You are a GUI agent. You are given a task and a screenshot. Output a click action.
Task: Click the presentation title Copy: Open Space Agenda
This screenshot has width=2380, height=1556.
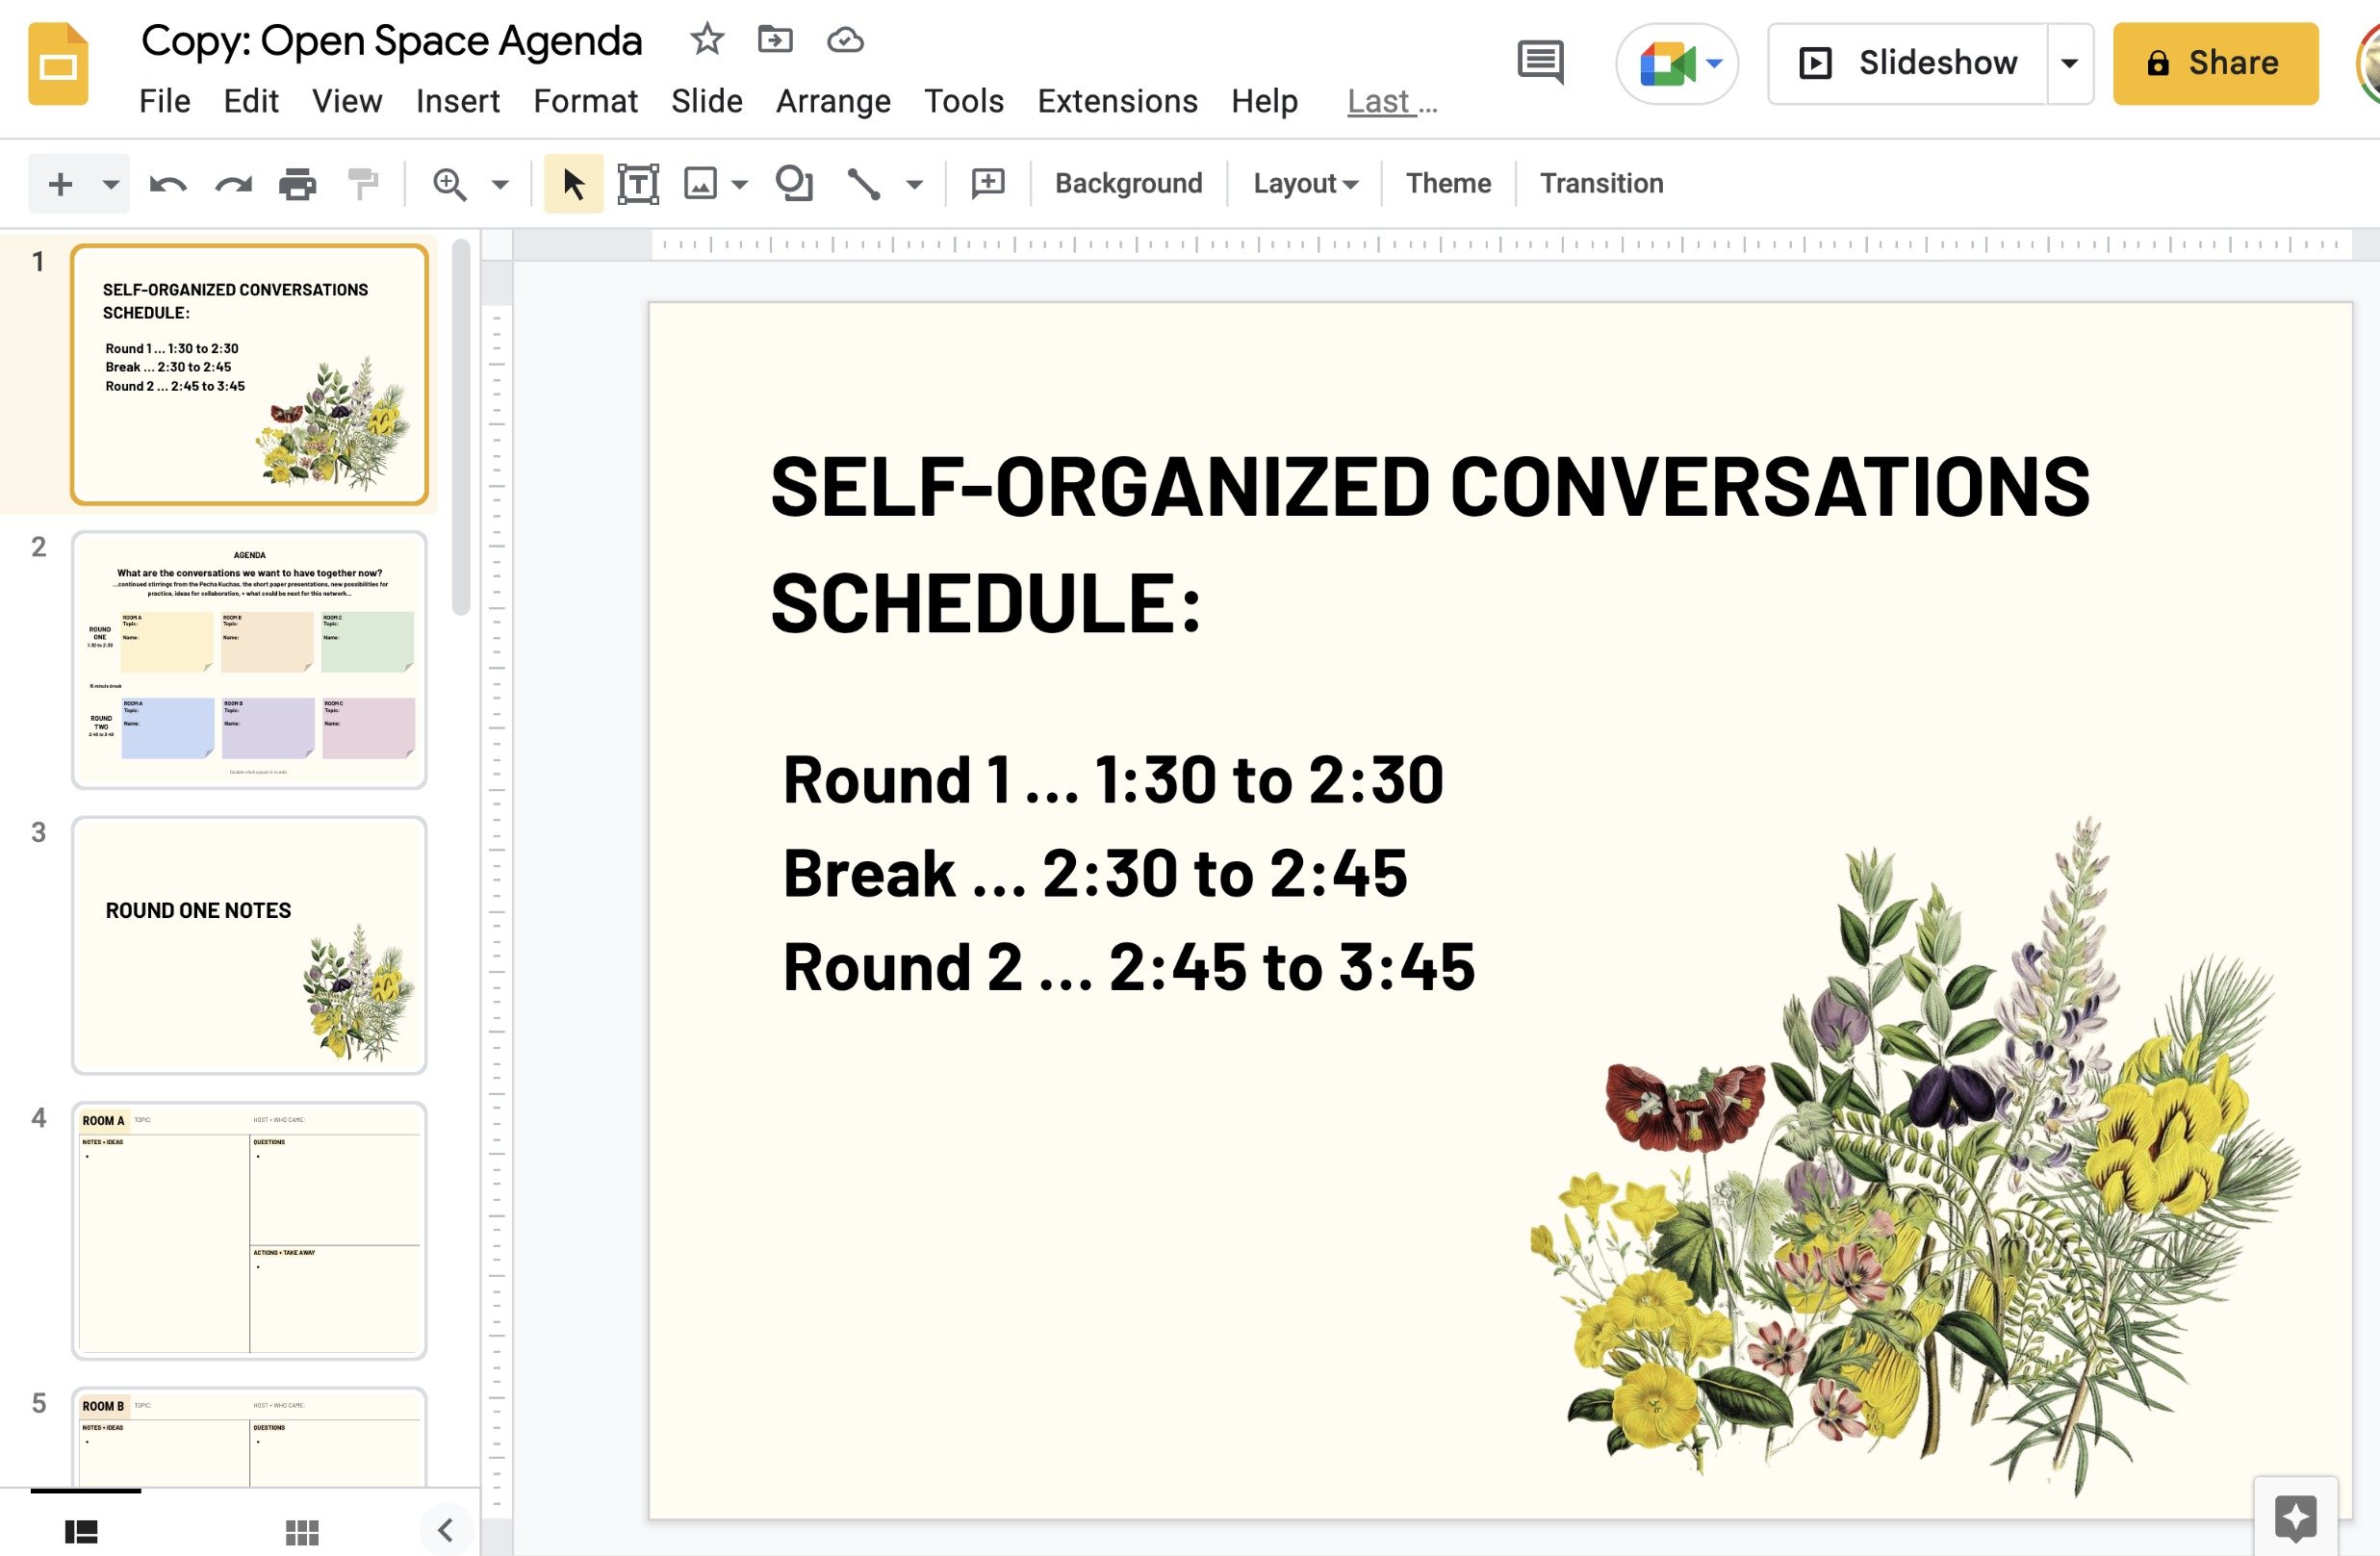point(391,41)
